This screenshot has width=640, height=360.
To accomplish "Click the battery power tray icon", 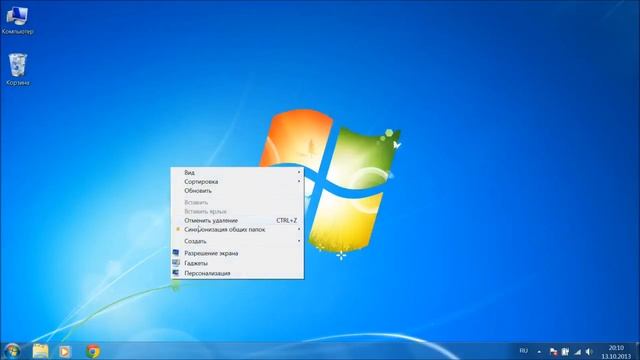I will [565, 351].
